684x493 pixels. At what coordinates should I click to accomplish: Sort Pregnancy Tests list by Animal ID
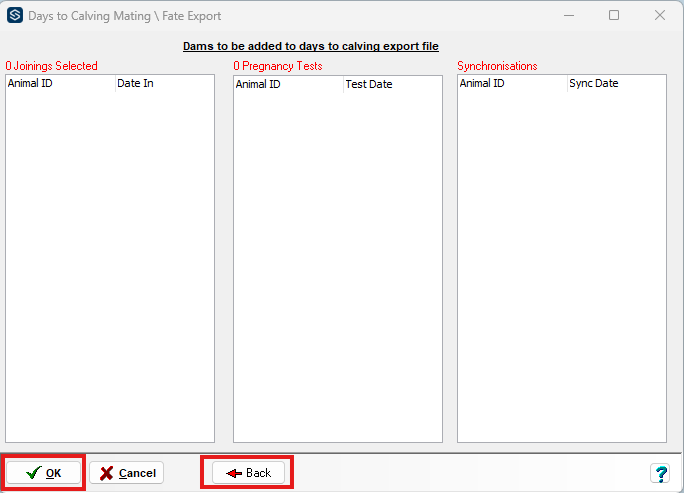click(x=288, y=85)
